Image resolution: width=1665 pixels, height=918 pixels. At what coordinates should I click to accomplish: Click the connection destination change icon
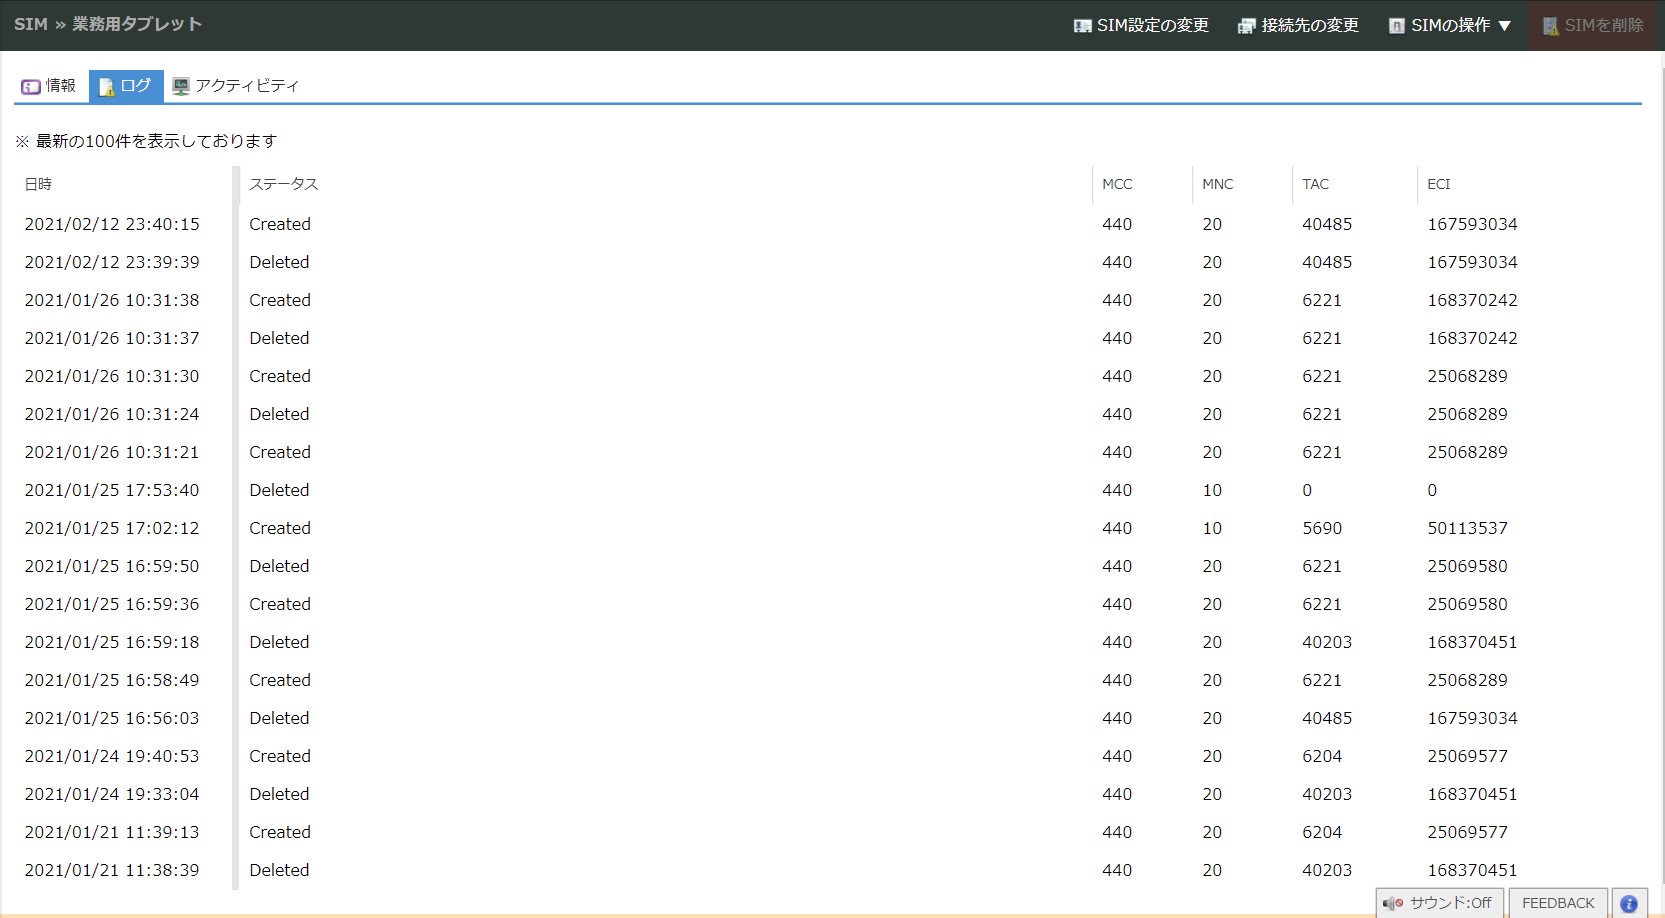click(x=1246, y=26)
